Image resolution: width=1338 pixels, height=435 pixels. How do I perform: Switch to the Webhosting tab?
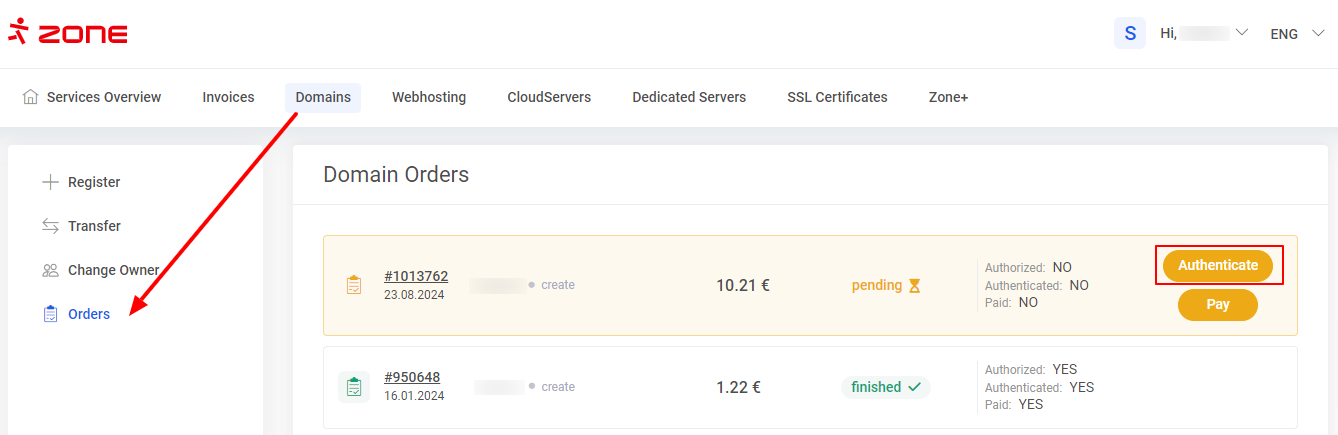tap(428, 97)
